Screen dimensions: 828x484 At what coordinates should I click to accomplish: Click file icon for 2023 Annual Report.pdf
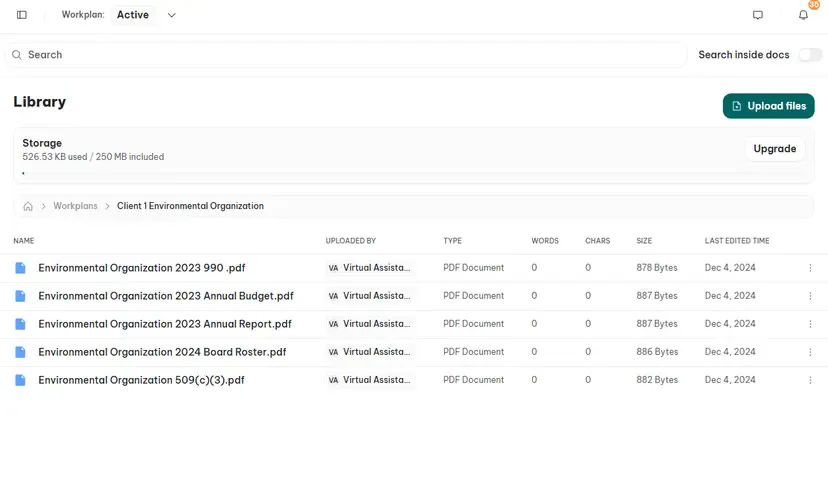click(x=20, y=324)
